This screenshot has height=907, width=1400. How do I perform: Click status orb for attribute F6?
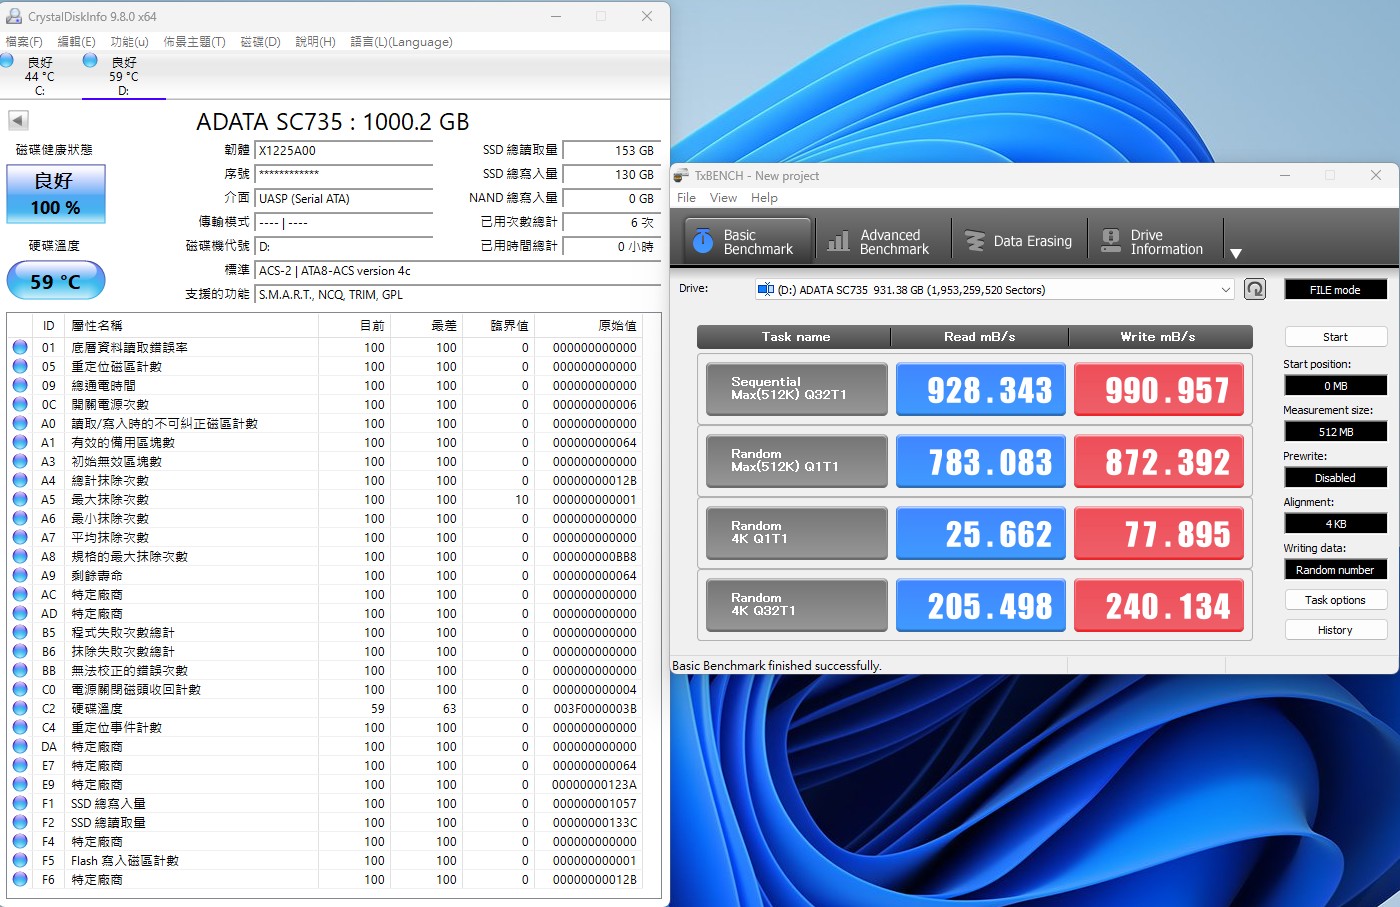20,879
